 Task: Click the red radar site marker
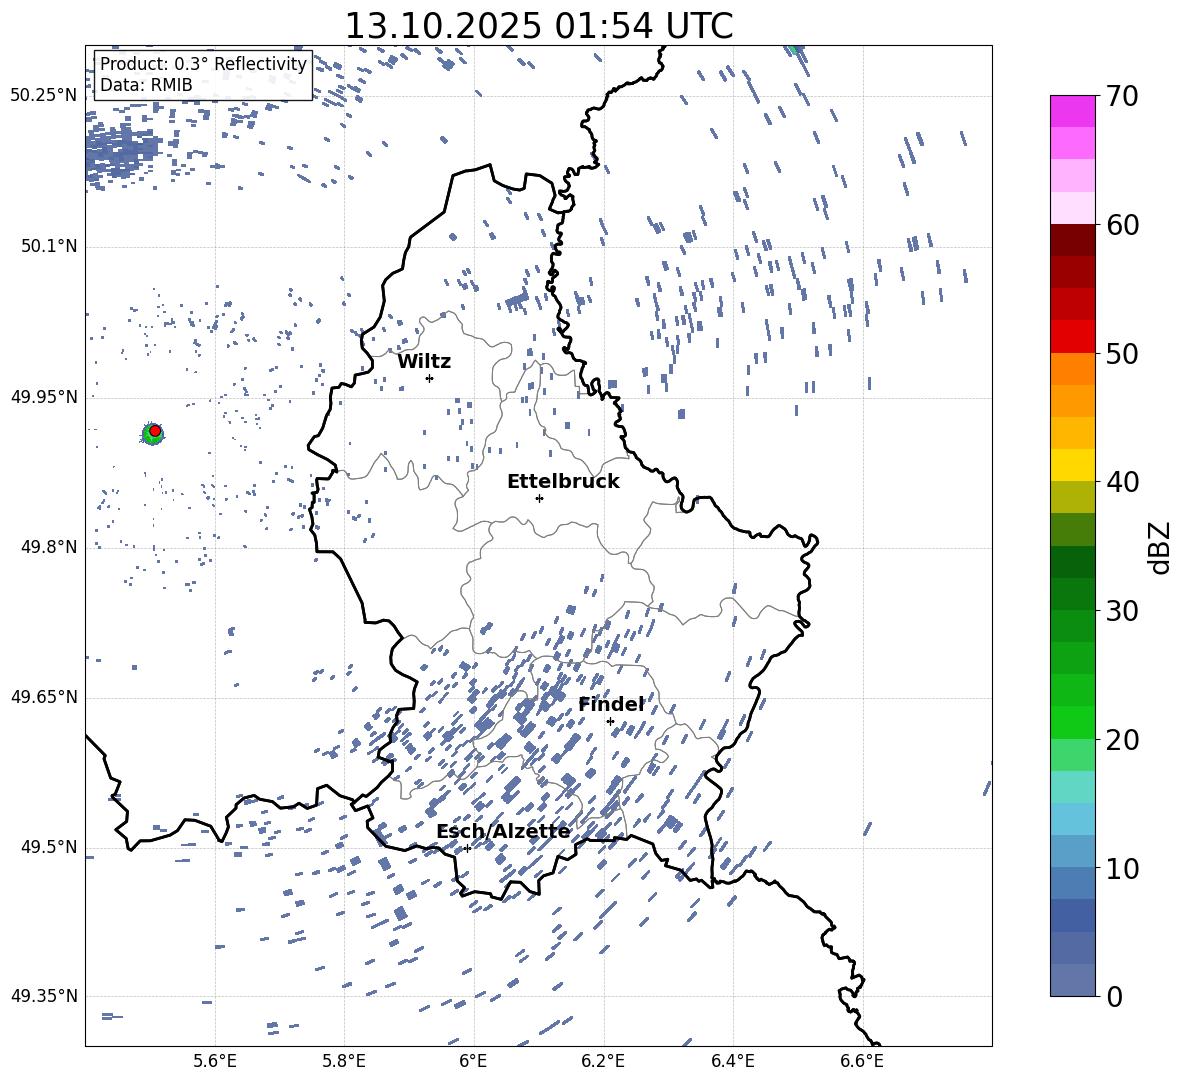[x=155, y=431]
